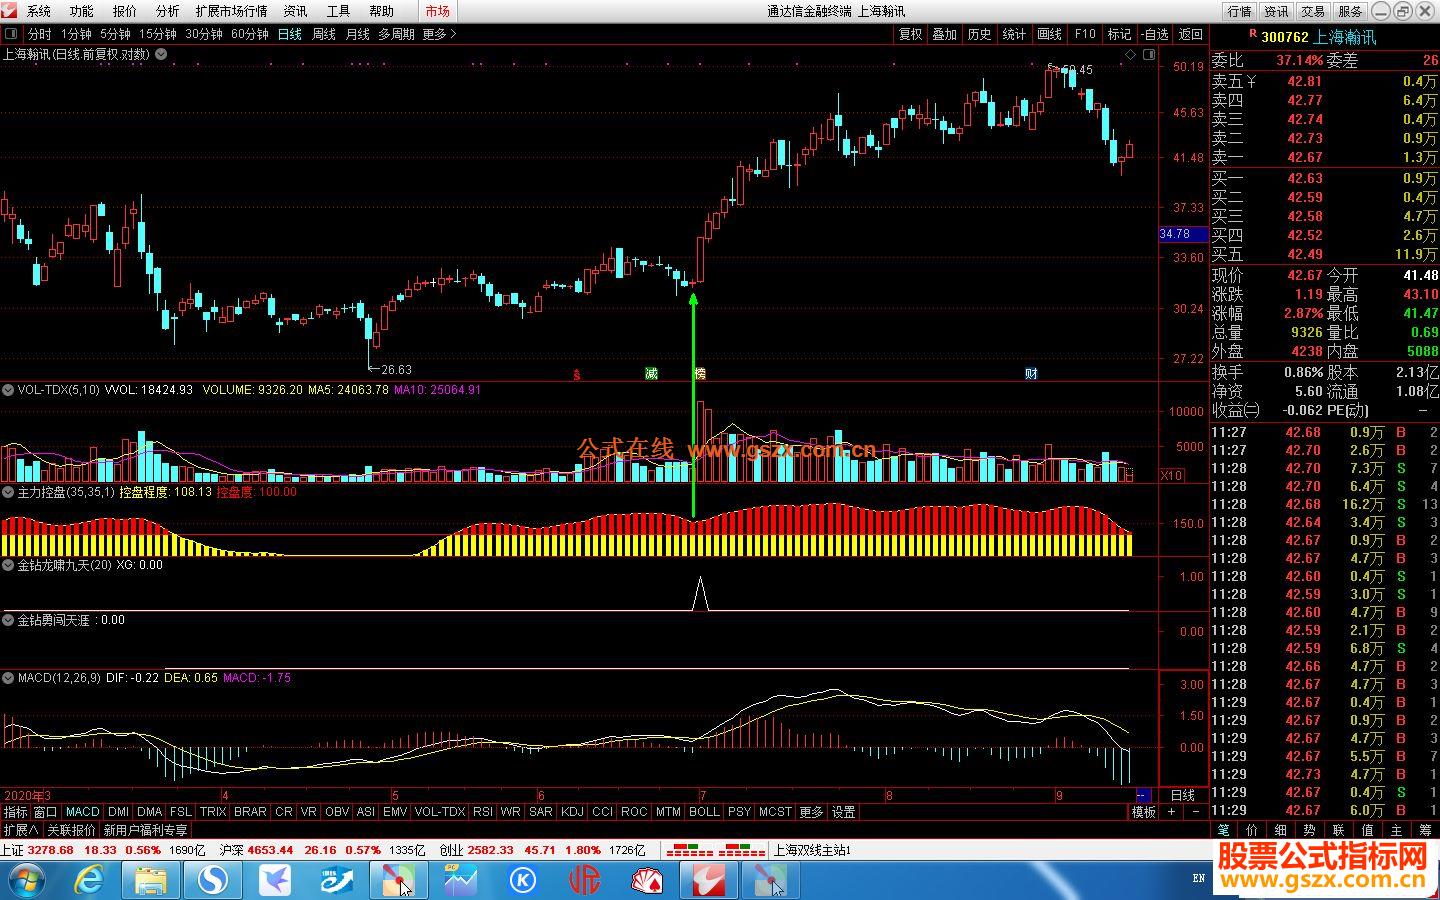
Task: Expand MACD indicator panel menu
Action: click(8, 678)
